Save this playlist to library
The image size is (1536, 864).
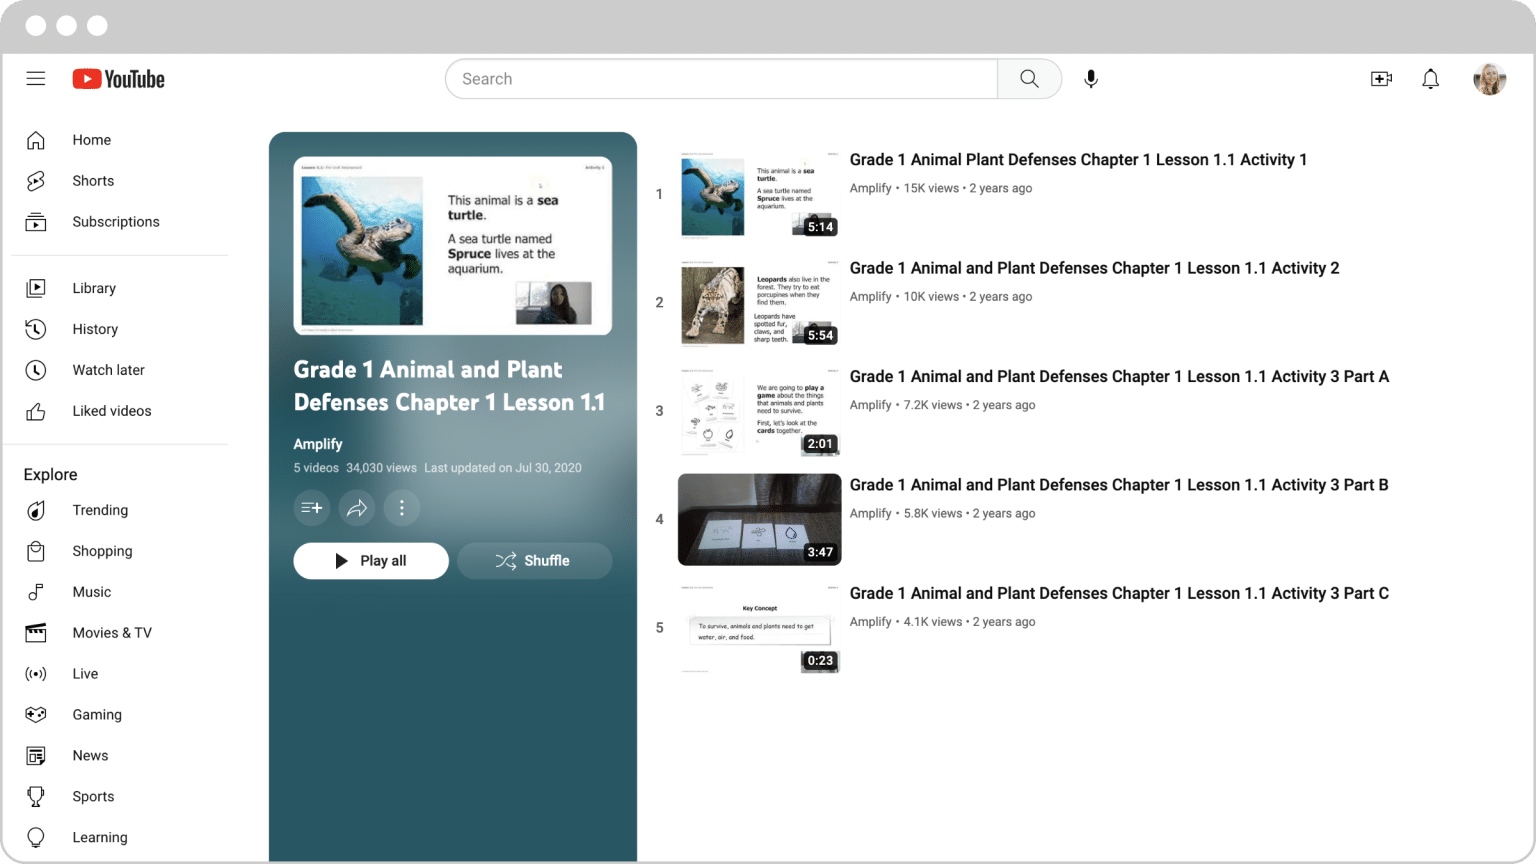[311, 508]
